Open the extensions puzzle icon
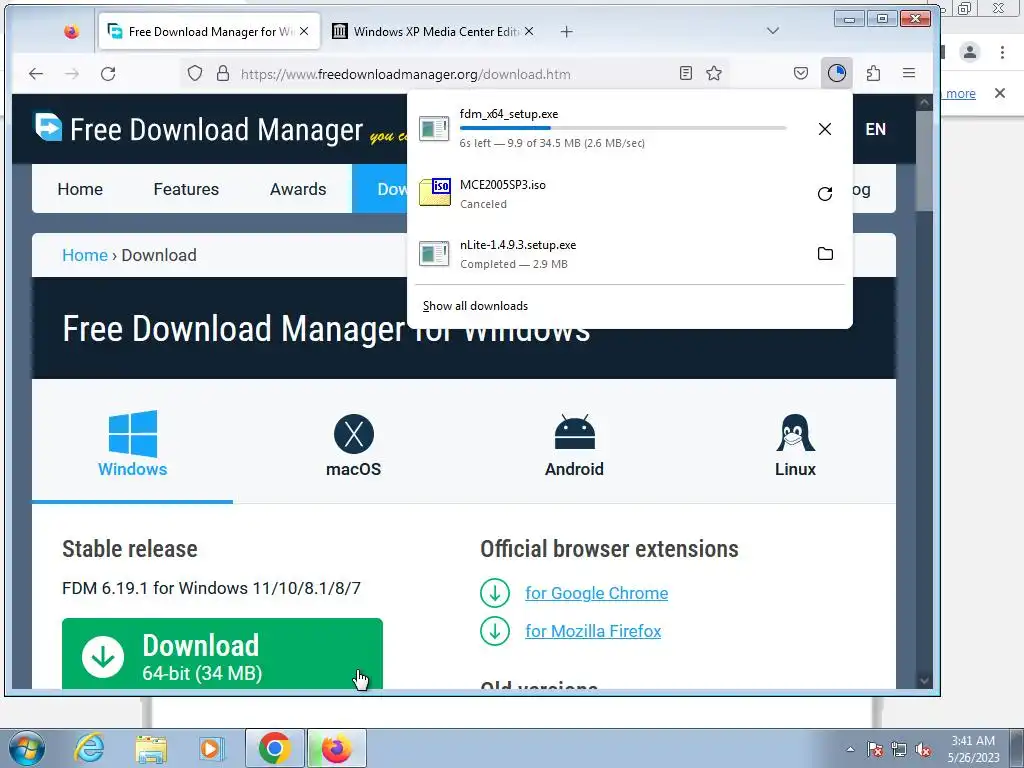Screen dimensions: 1024x768 (x=873, y=73)
